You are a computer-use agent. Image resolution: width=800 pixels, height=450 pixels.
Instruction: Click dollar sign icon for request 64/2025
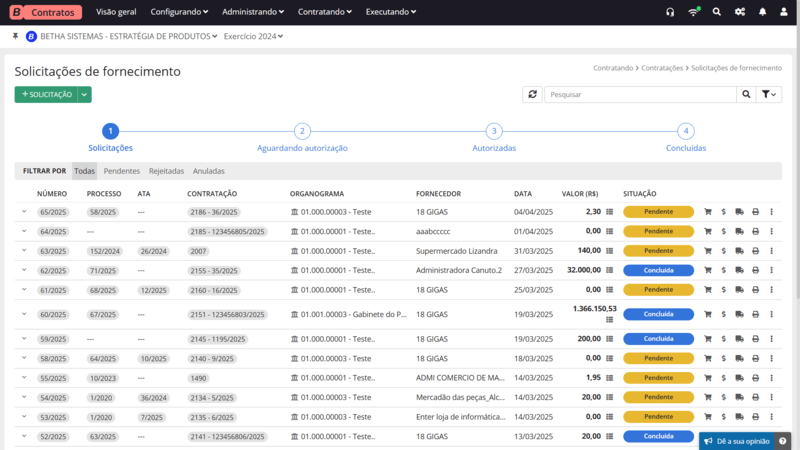coord(724,231)
